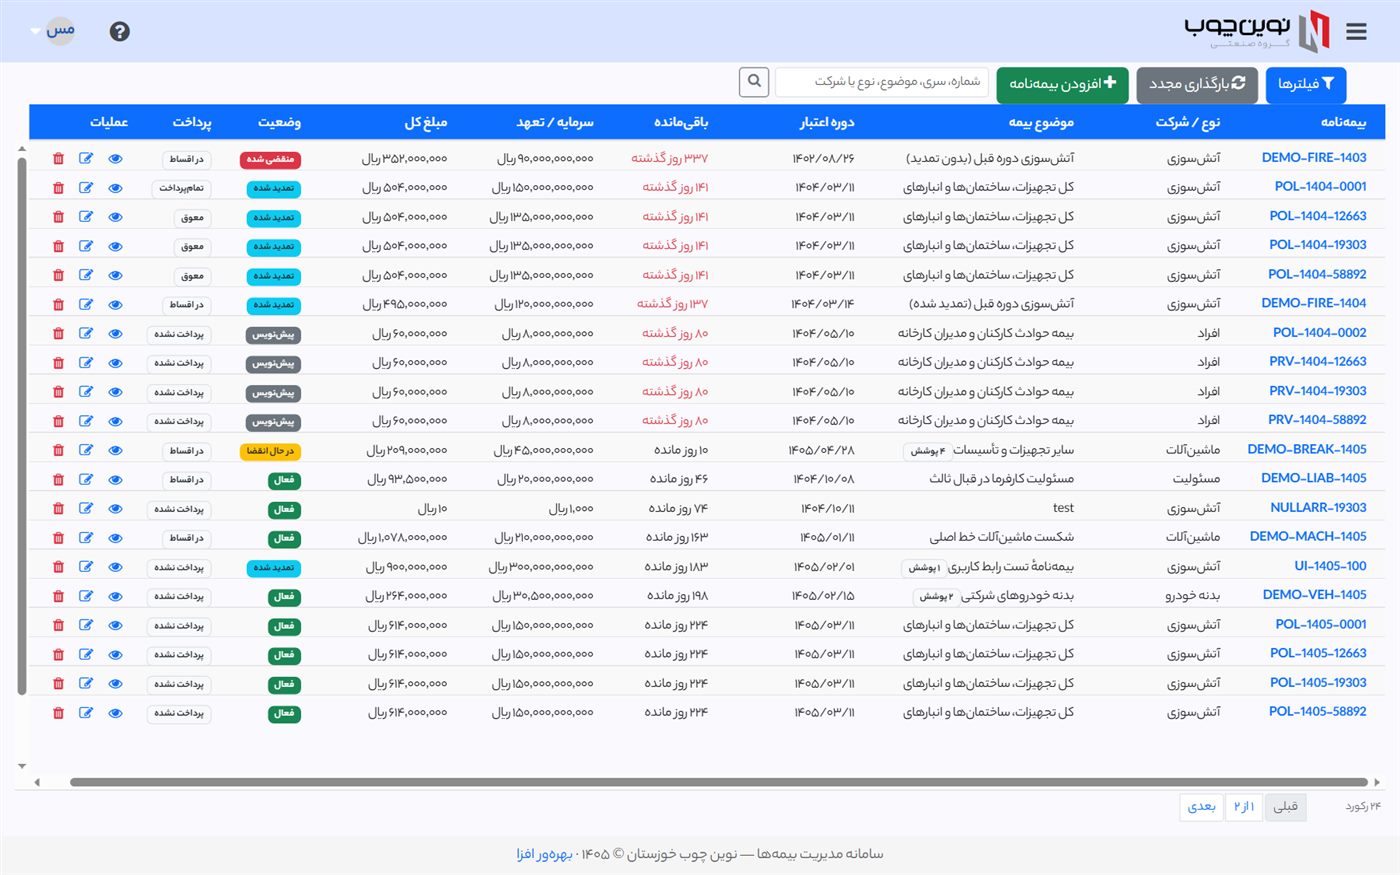This screenshot has height=875, width=1400.
Task: Click the search magnifier button
Action: click(x=754, y=82)
